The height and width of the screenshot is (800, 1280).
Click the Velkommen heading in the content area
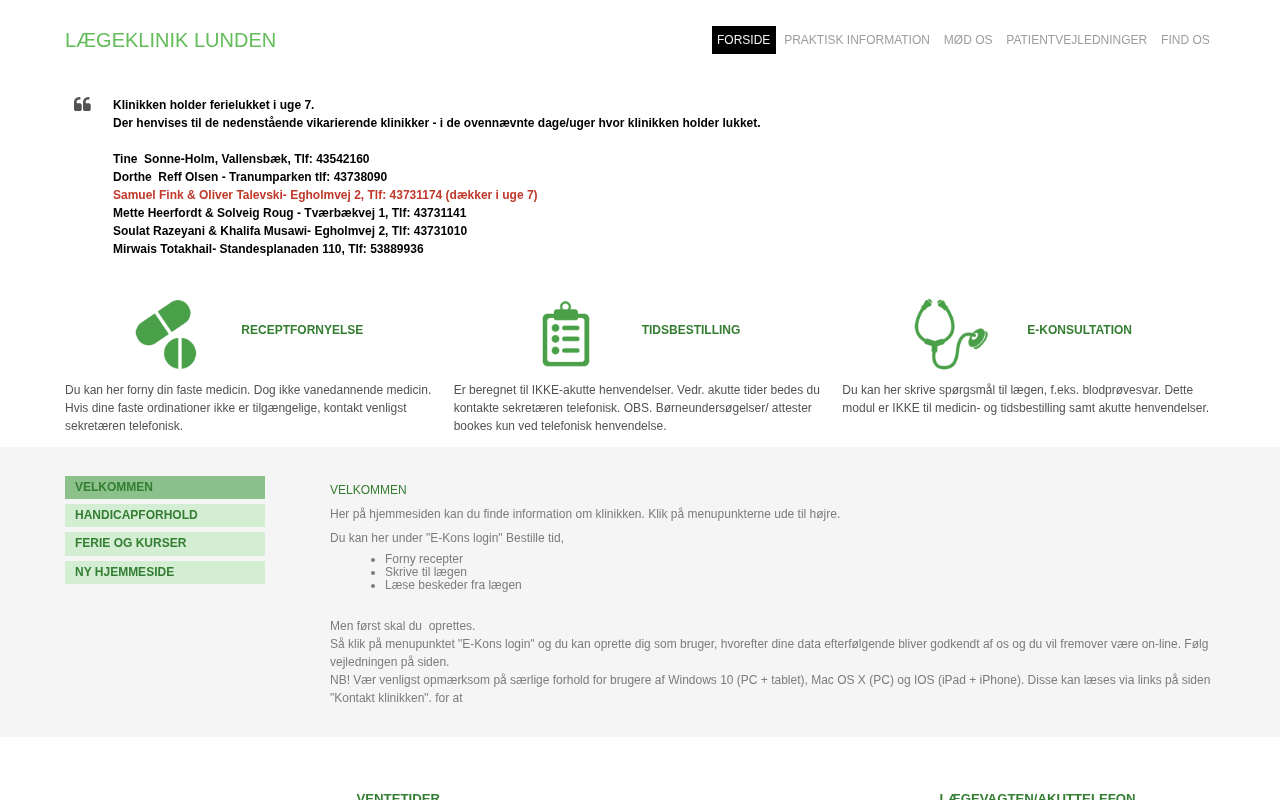(368, 490)
